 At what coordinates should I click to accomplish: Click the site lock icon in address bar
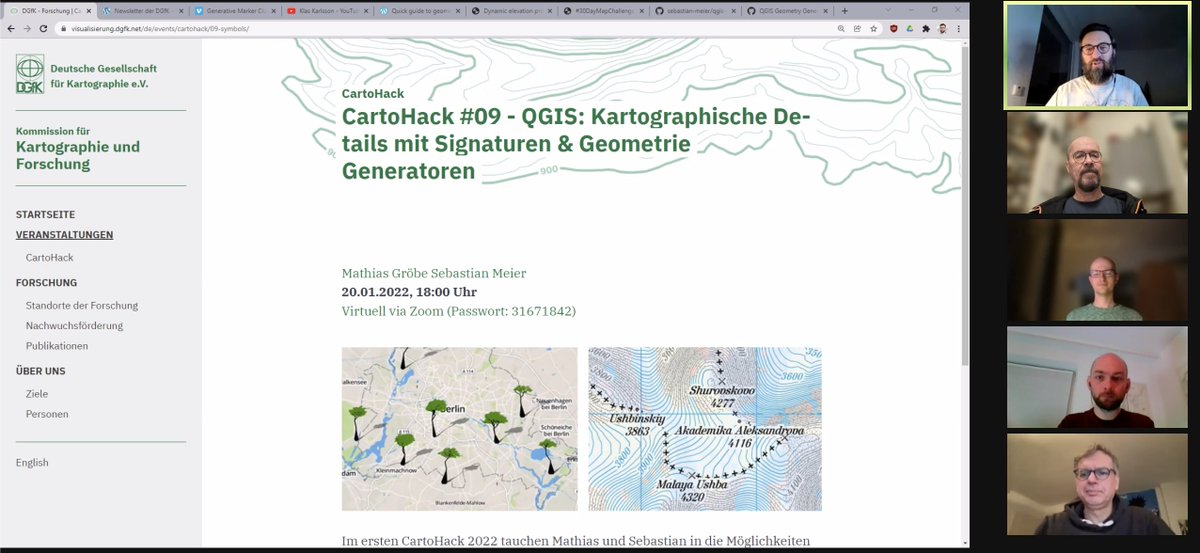click(x=64, y=29)
